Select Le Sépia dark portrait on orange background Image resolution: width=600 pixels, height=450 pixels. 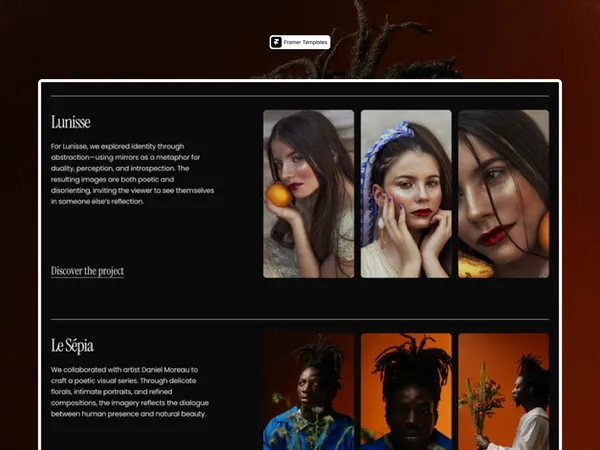(406, 391)
